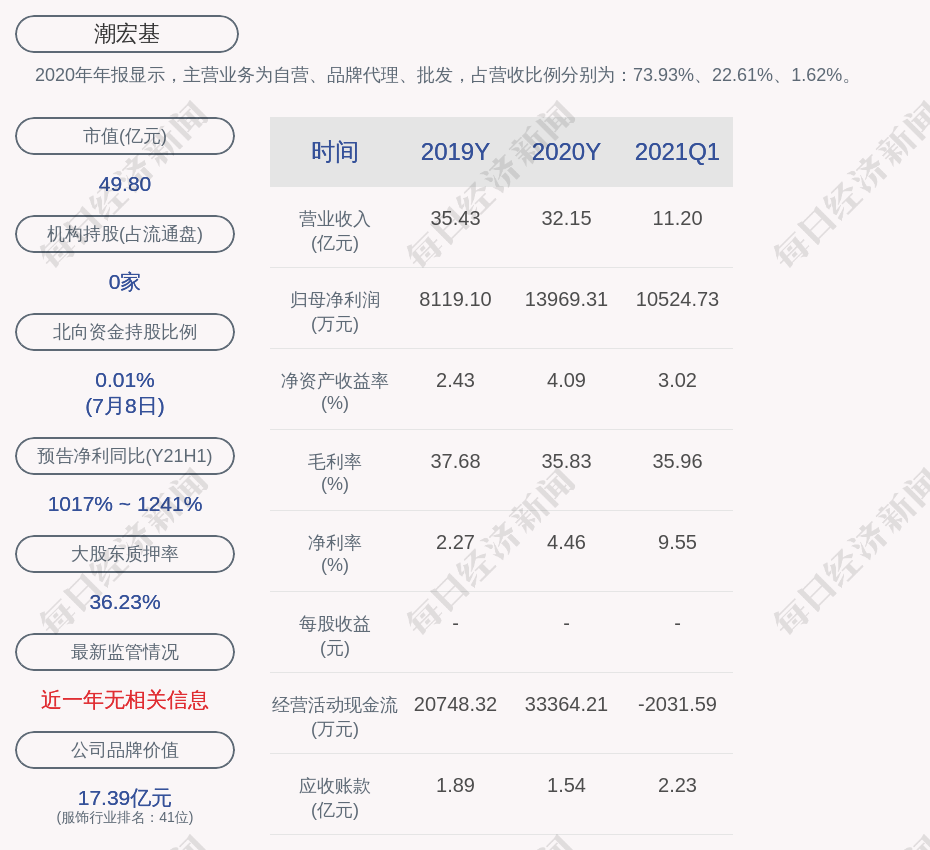The height and width of the screenshot is (850, 930).
Task: Select revenue value 35.43
Action: (x=455, y=218)
